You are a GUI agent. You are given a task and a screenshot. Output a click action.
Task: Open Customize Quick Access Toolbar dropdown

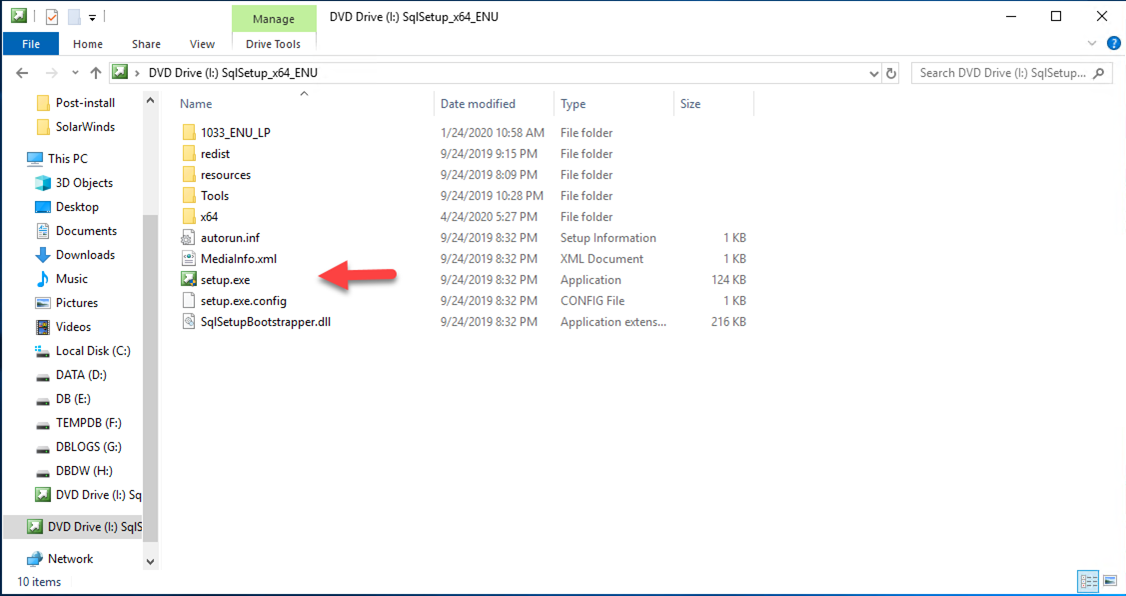tap(93, 17)
